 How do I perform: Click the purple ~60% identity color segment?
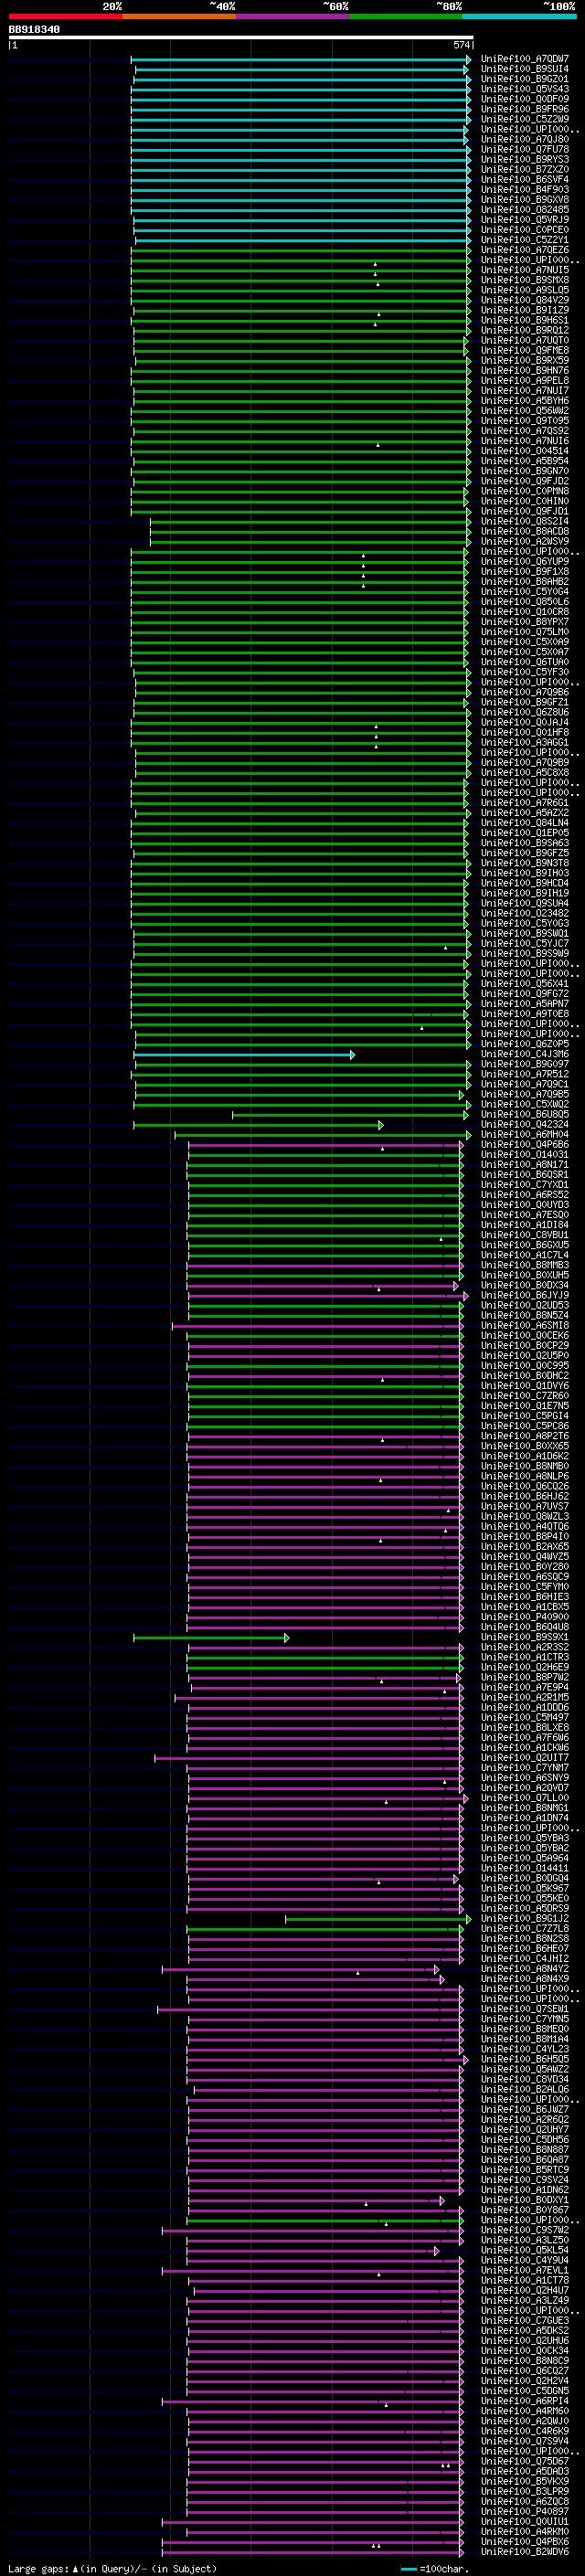point(292,17)
